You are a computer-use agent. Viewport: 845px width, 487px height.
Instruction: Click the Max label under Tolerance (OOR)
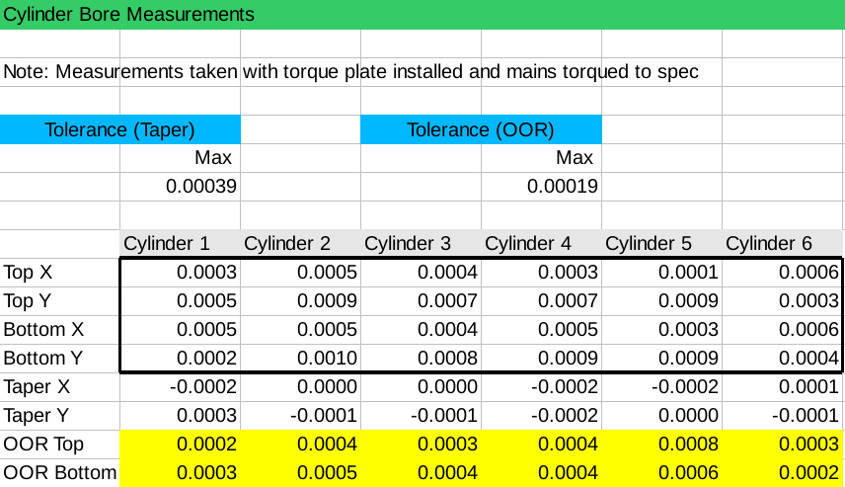[574, 158]
